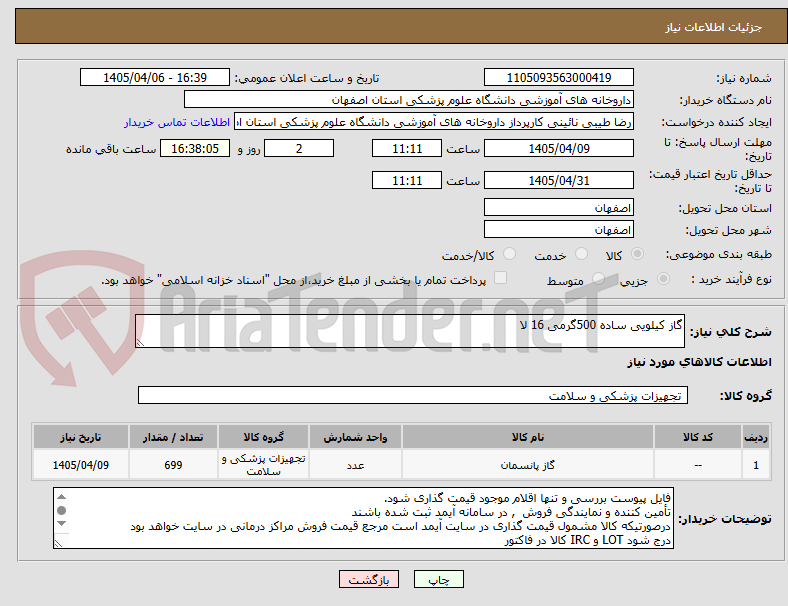Click the announcement date field 1405/04/06 - 16:39
Viewport: 788px width, 606px height.
point(155,78)
